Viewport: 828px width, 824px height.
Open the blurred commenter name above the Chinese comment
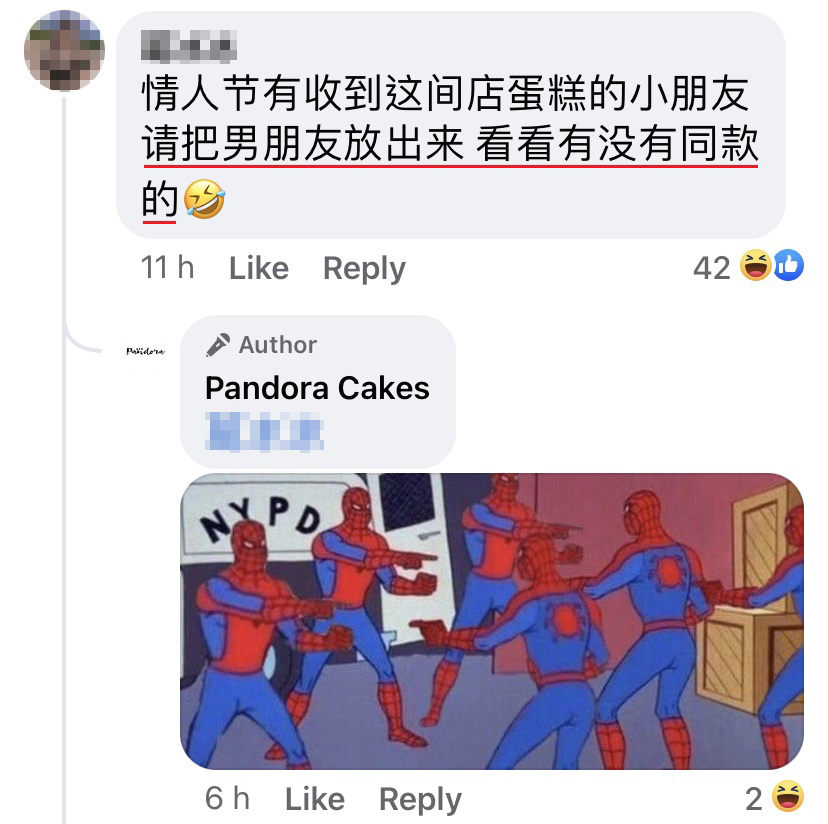point(189,46)
